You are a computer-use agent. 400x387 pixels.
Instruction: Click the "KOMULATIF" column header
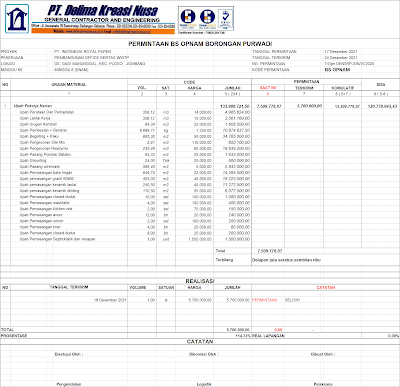click(x=342, y=88)
